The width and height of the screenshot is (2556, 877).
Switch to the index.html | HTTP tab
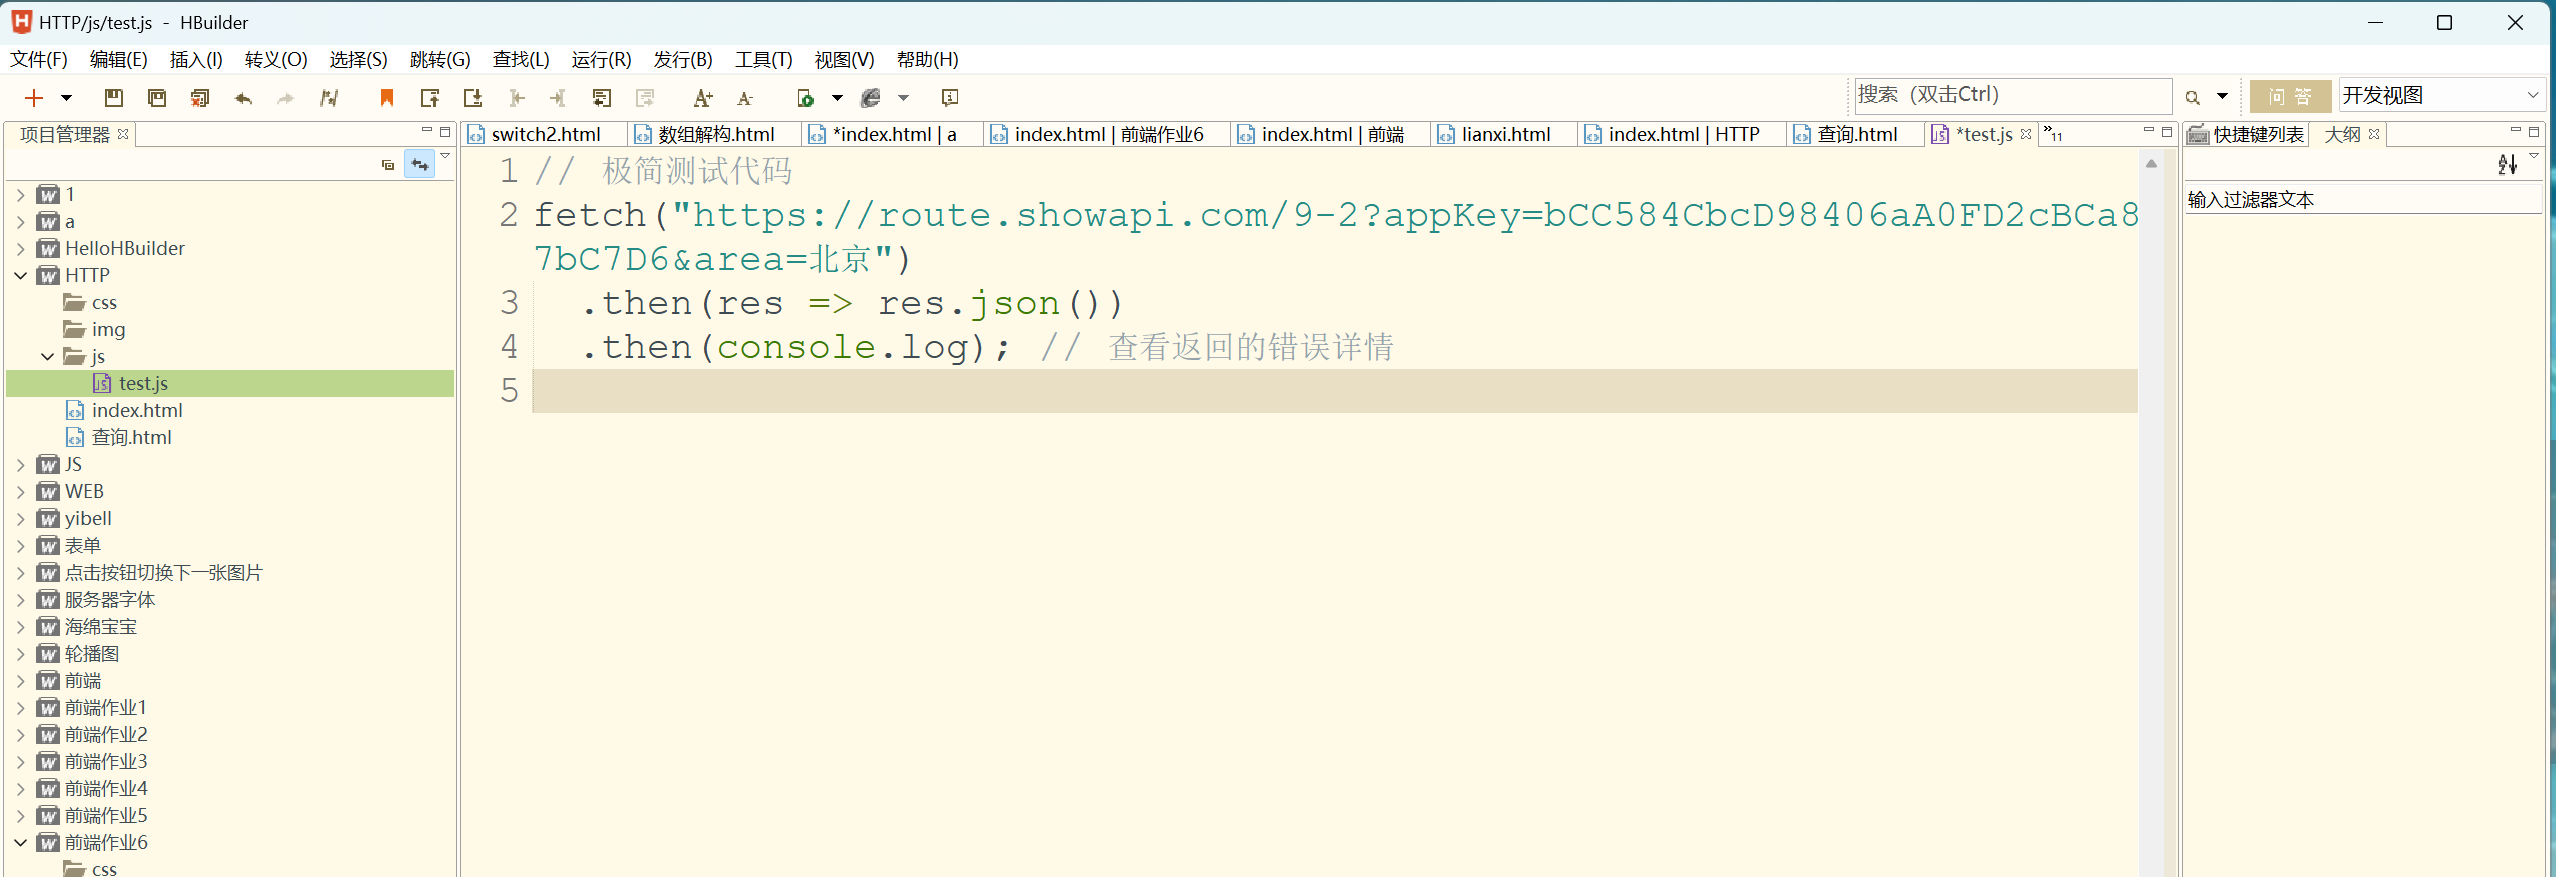point(1684,134)
